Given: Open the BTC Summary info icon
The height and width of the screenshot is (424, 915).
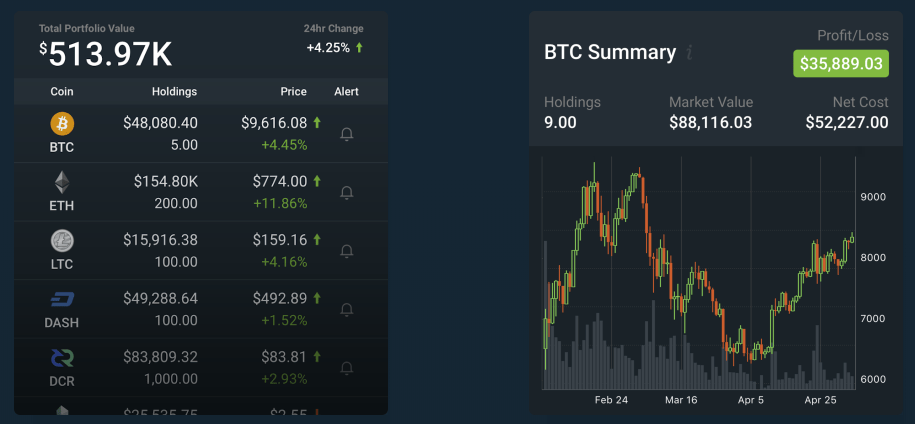Looking at the screenshot, I should tap(690, 53).
